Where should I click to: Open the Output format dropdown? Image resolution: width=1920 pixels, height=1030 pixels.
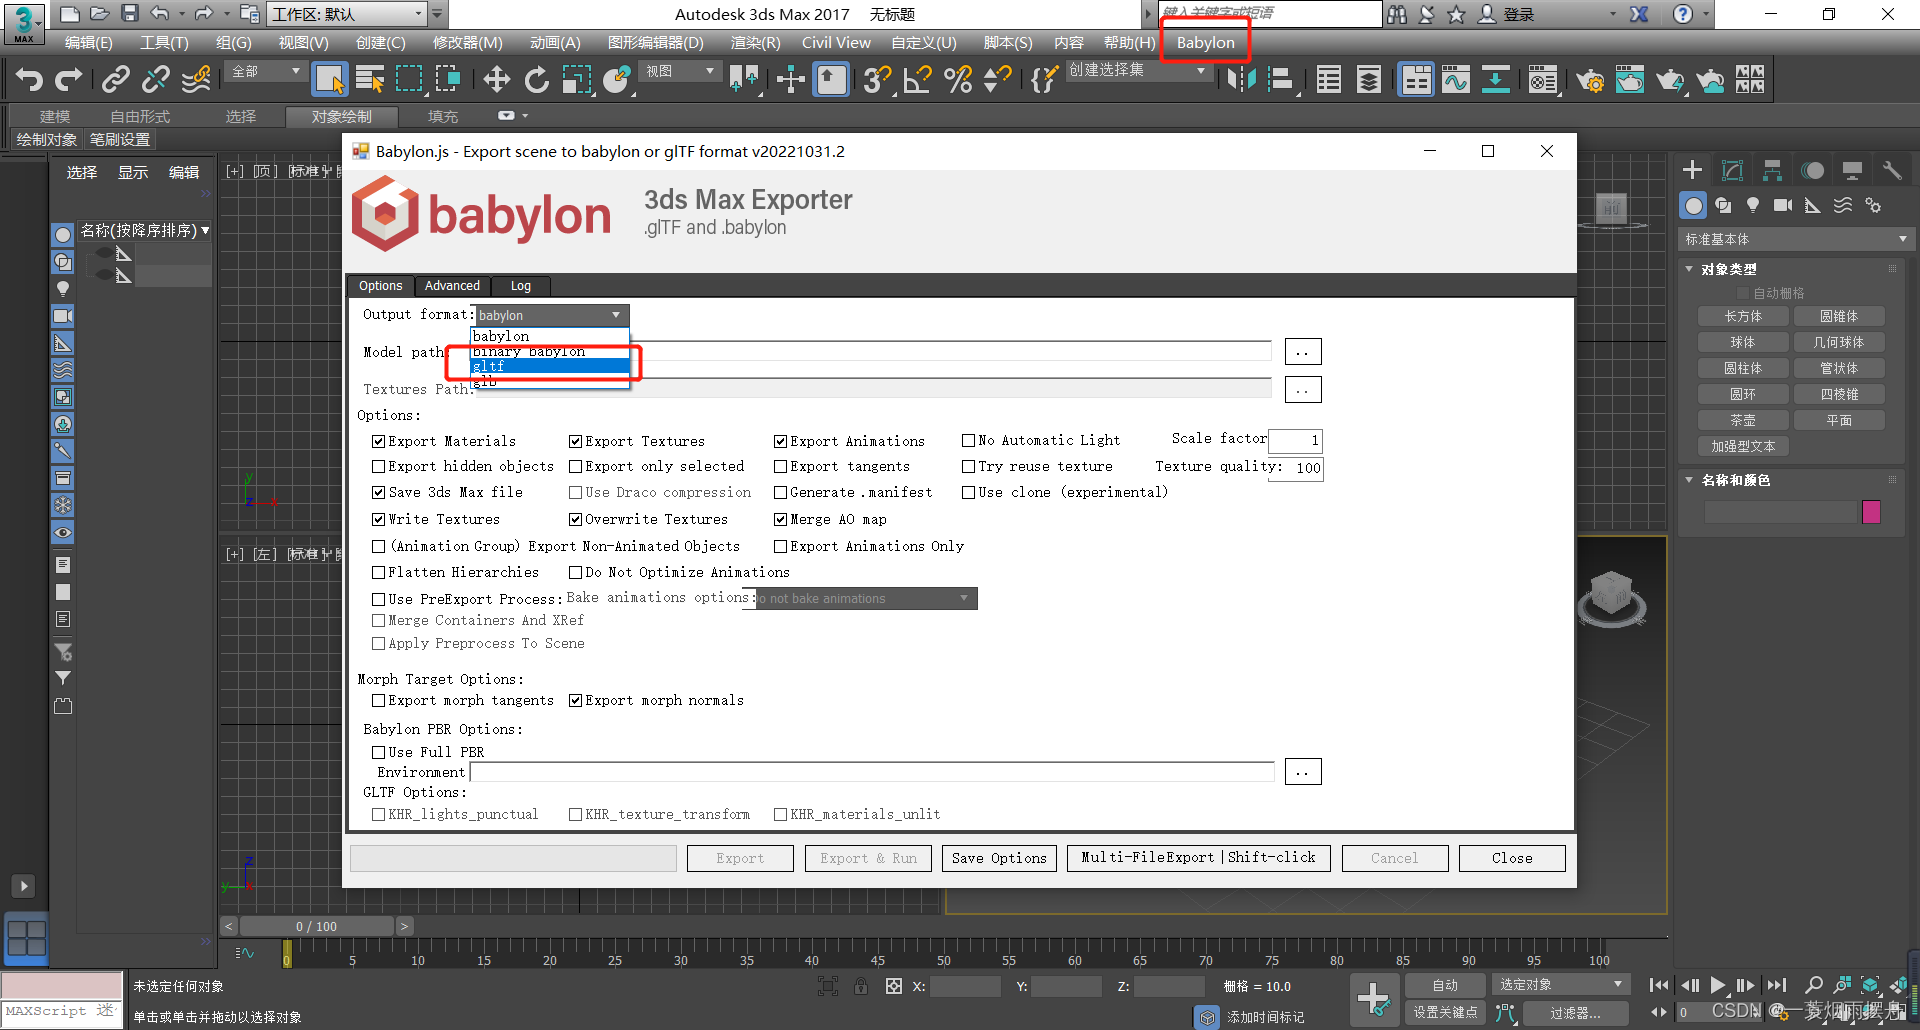551,315
